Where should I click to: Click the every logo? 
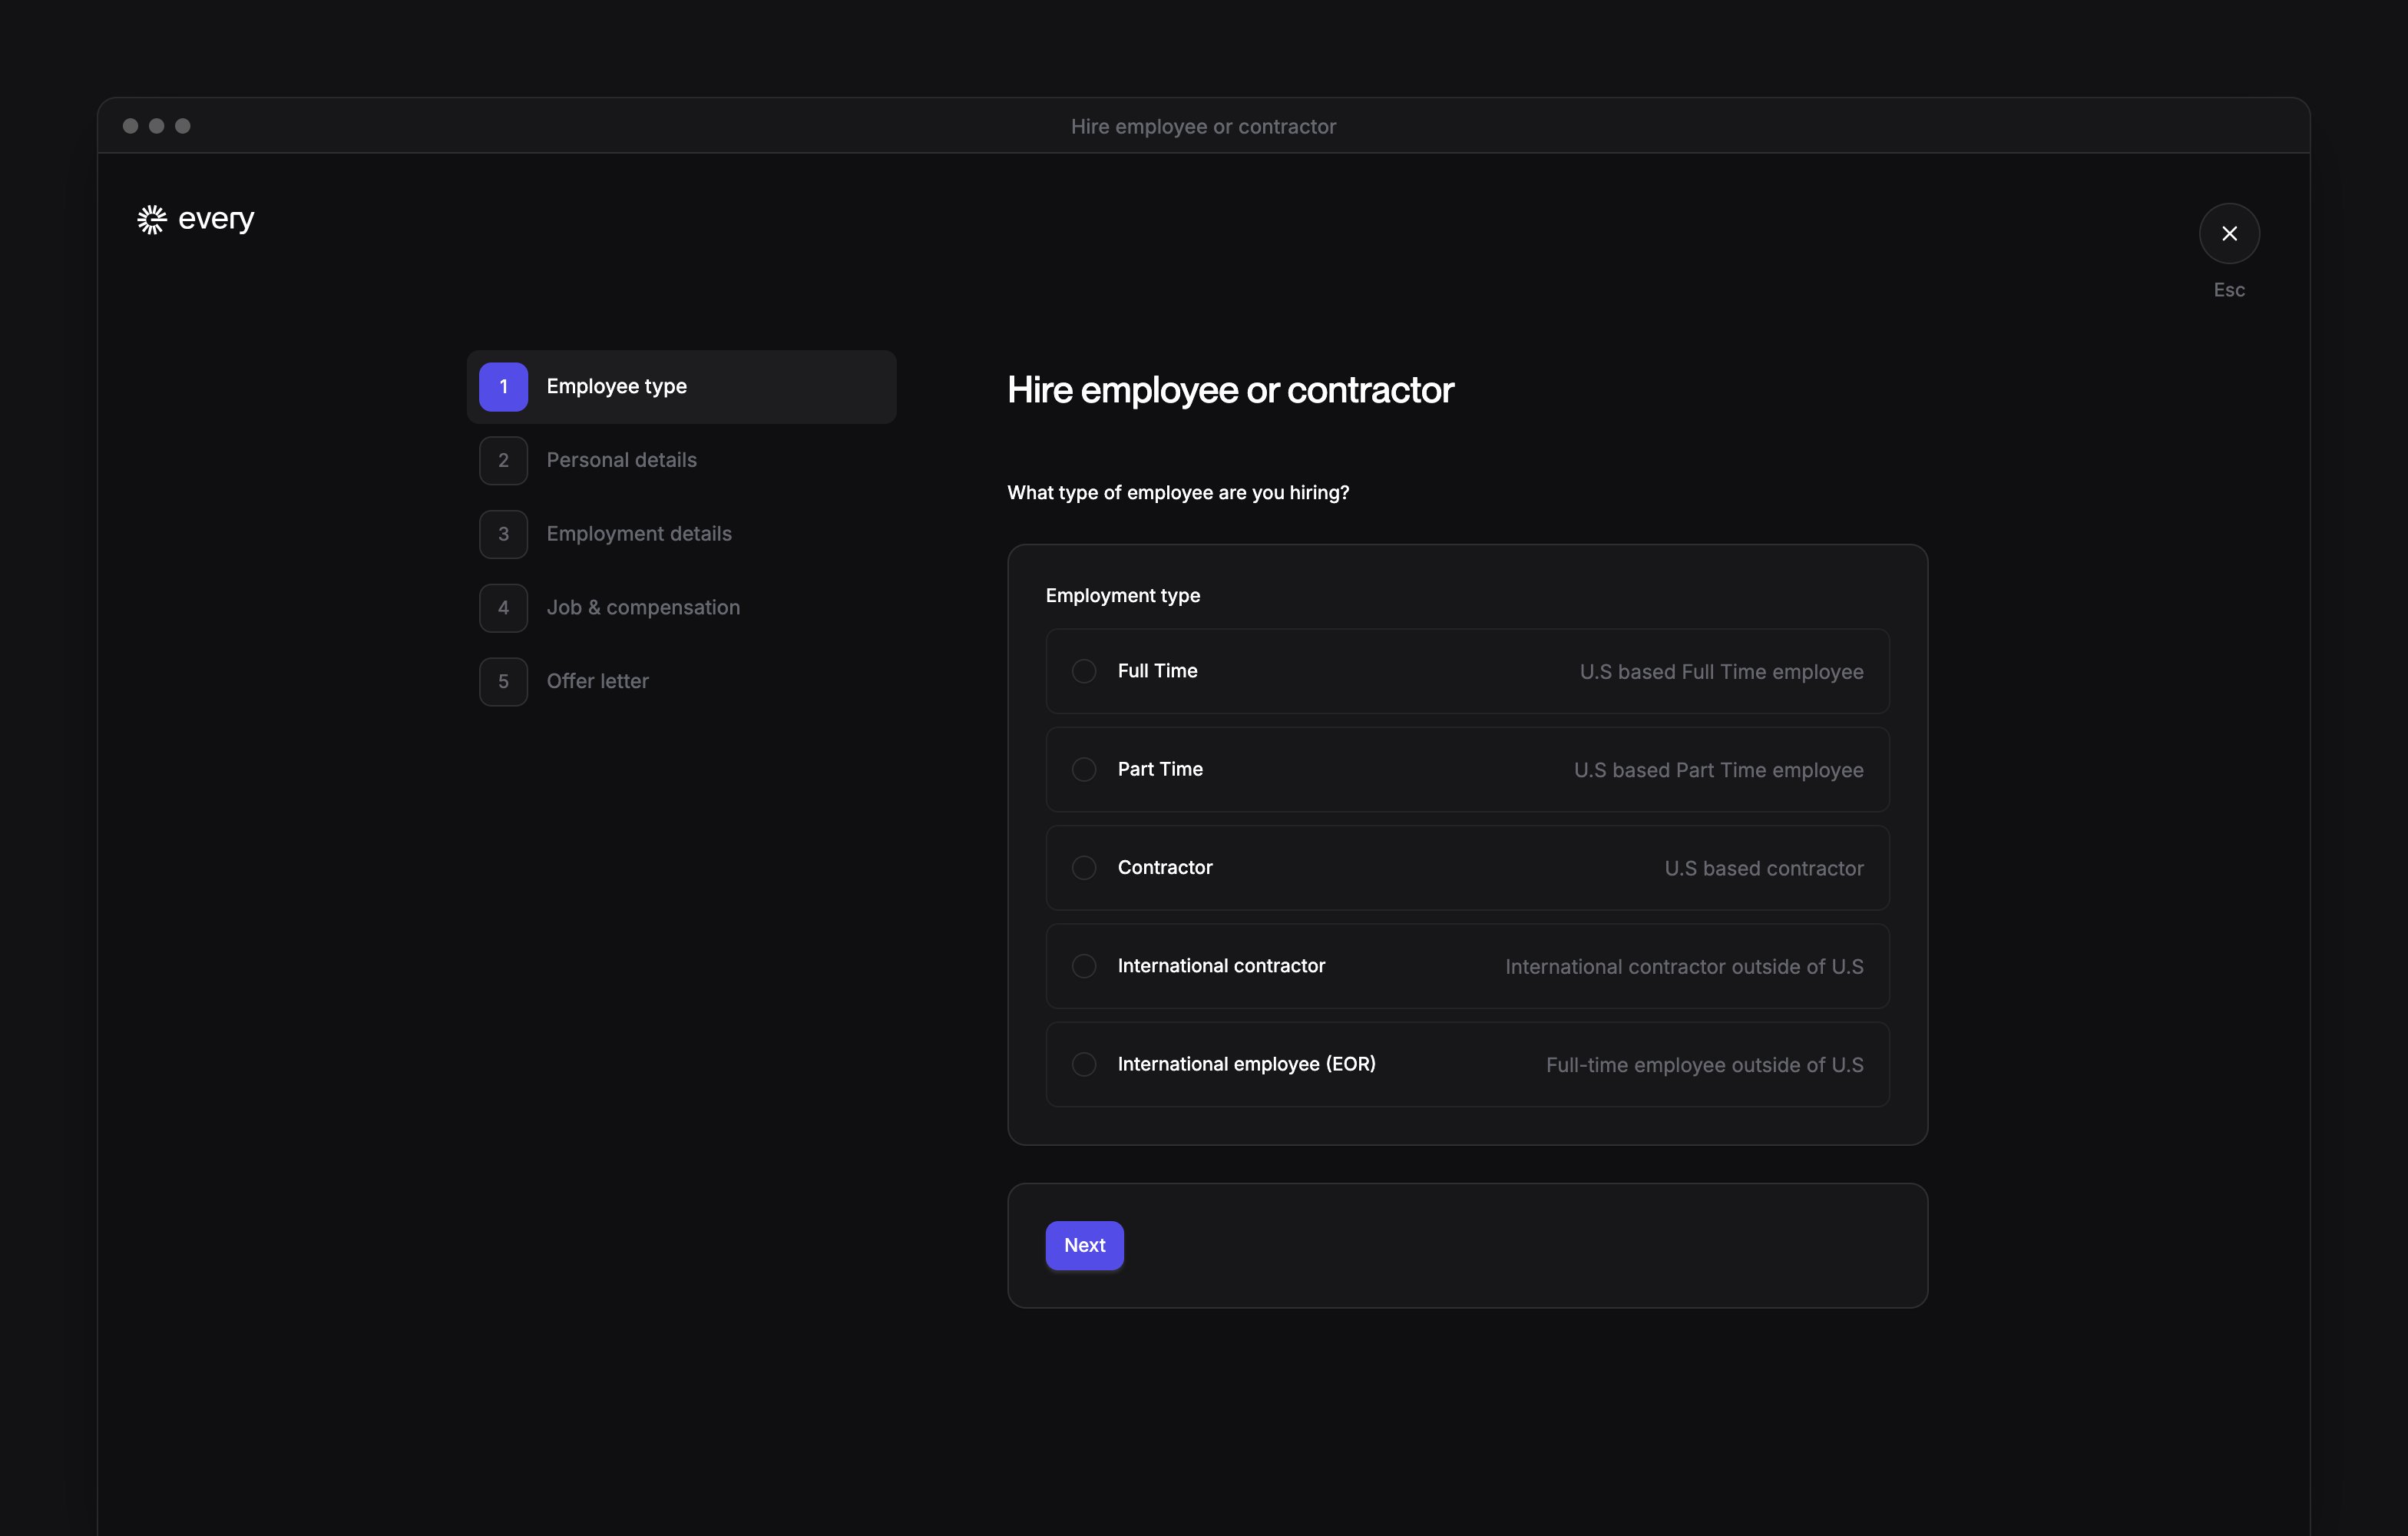[196, 219]
